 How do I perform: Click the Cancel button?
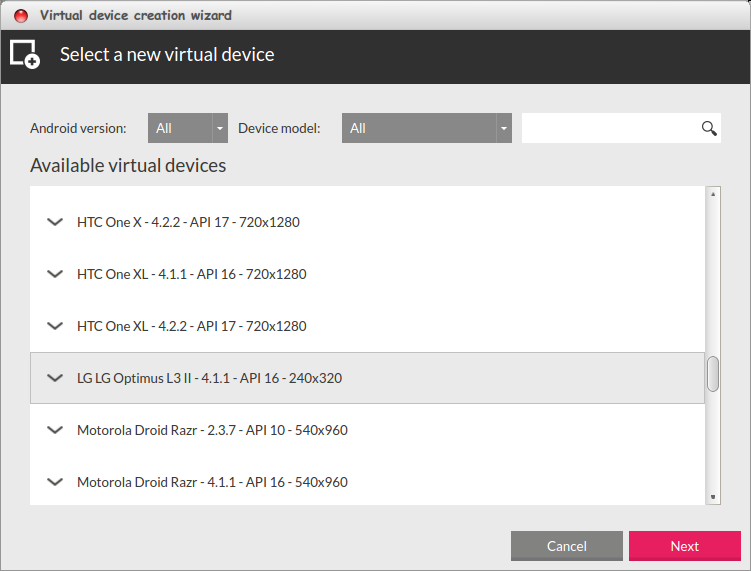[x=567, y=546]
